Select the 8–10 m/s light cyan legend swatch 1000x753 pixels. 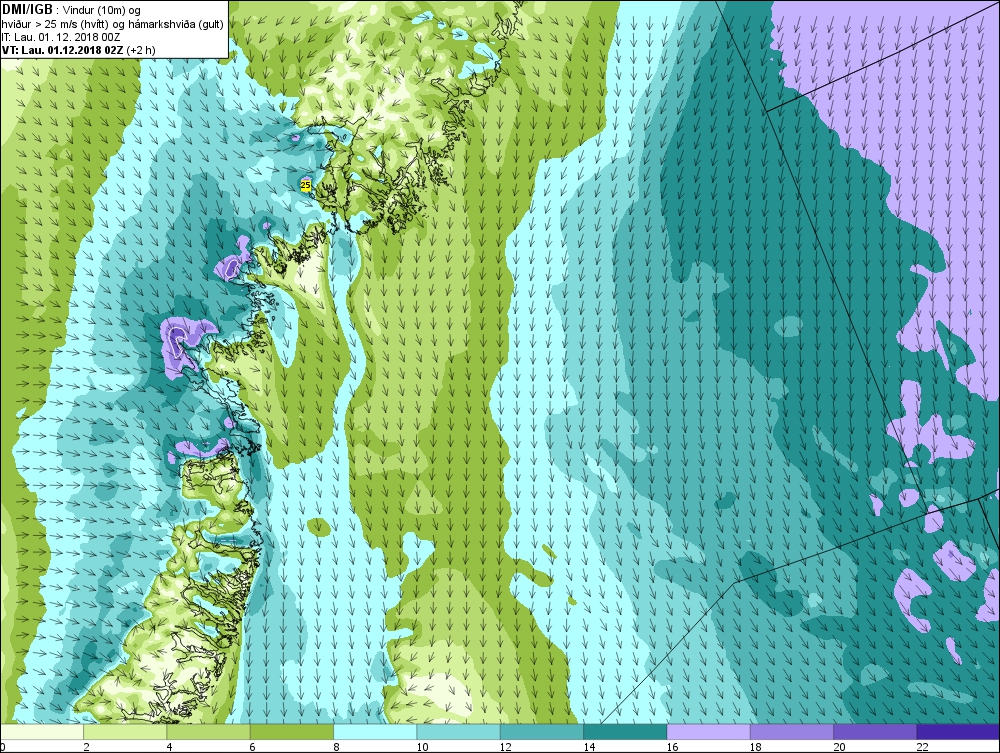[375, 731]
